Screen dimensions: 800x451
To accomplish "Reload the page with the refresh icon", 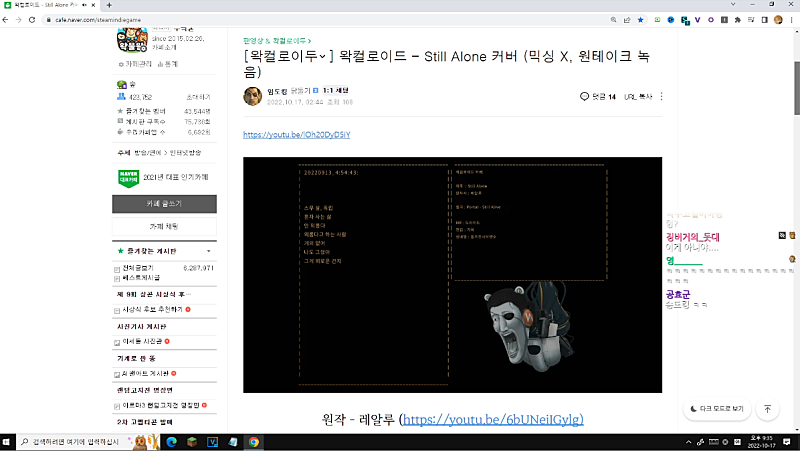I will pyautogui.click(x=32, y=20).
